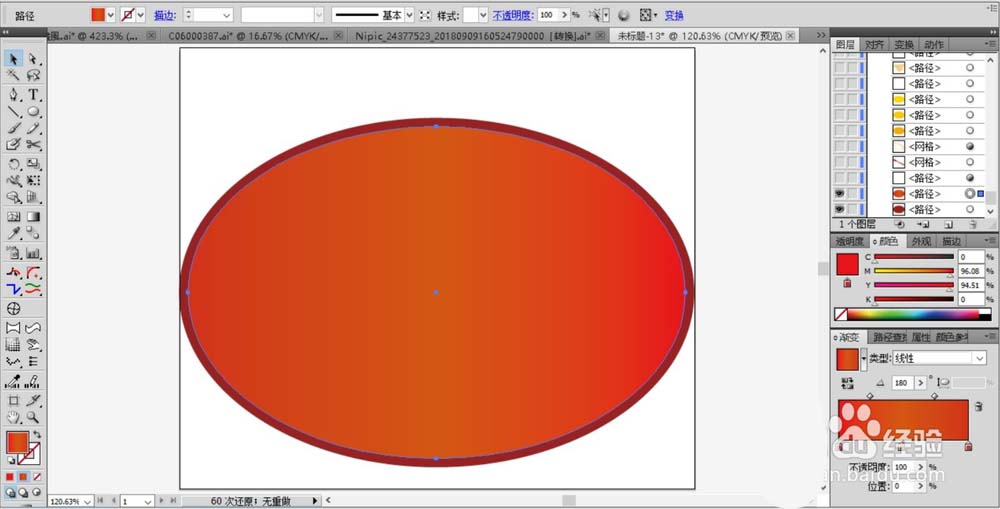1000x509 pixels.
Task: Open 样式 graphic style dropdown
Action: click(x=483, y=15)
